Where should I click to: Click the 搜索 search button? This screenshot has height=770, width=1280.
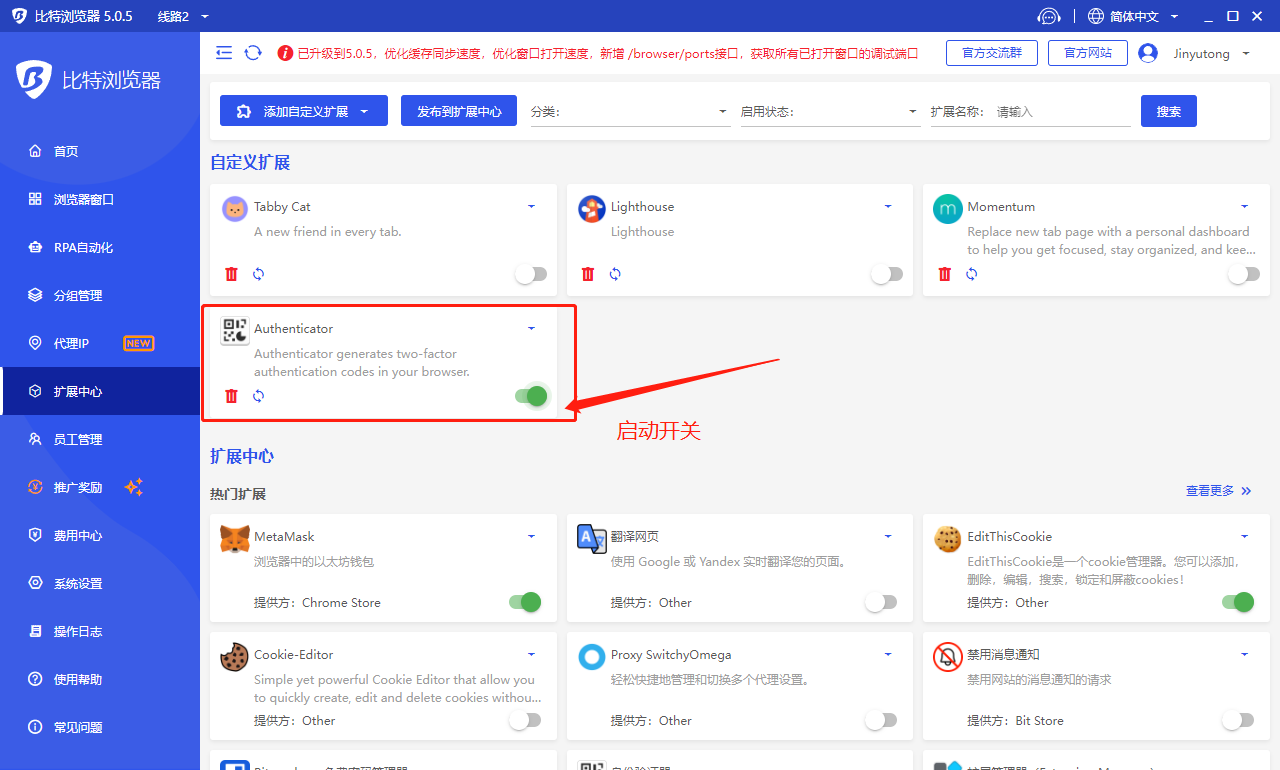(x=1169, y=111)
